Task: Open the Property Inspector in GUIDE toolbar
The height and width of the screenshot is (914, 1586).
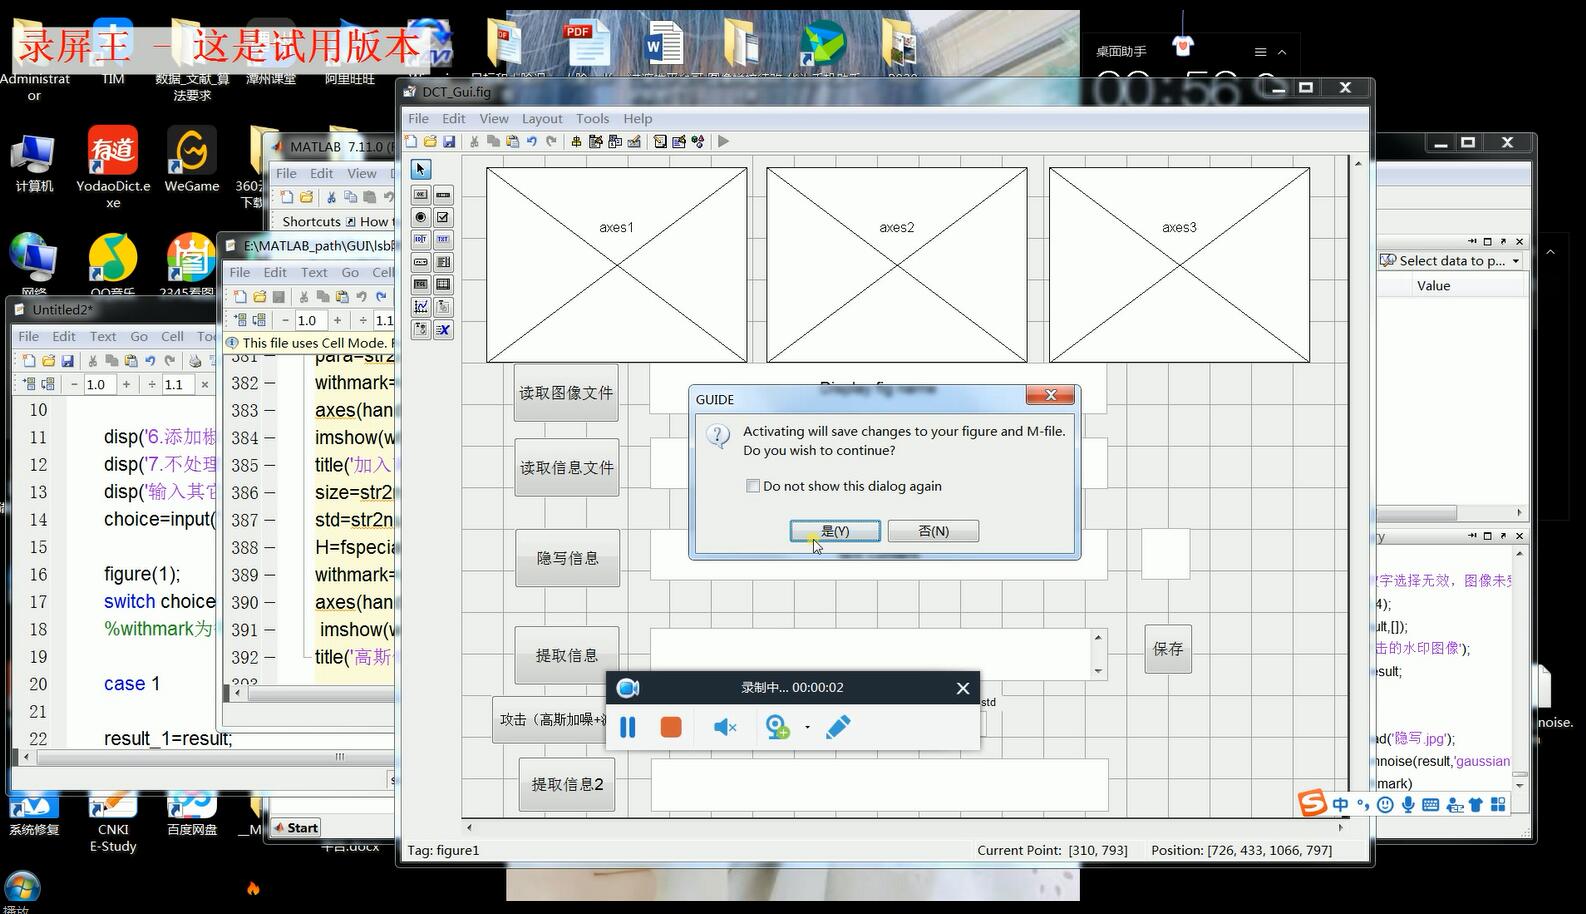Action: coord(679,141)
